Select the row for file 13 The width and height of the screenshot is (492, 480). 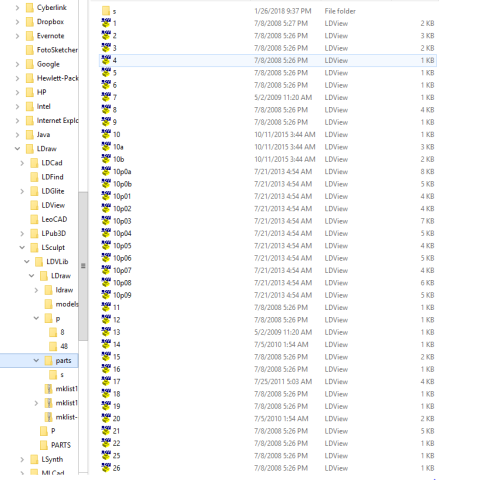(x=268, y=332)
